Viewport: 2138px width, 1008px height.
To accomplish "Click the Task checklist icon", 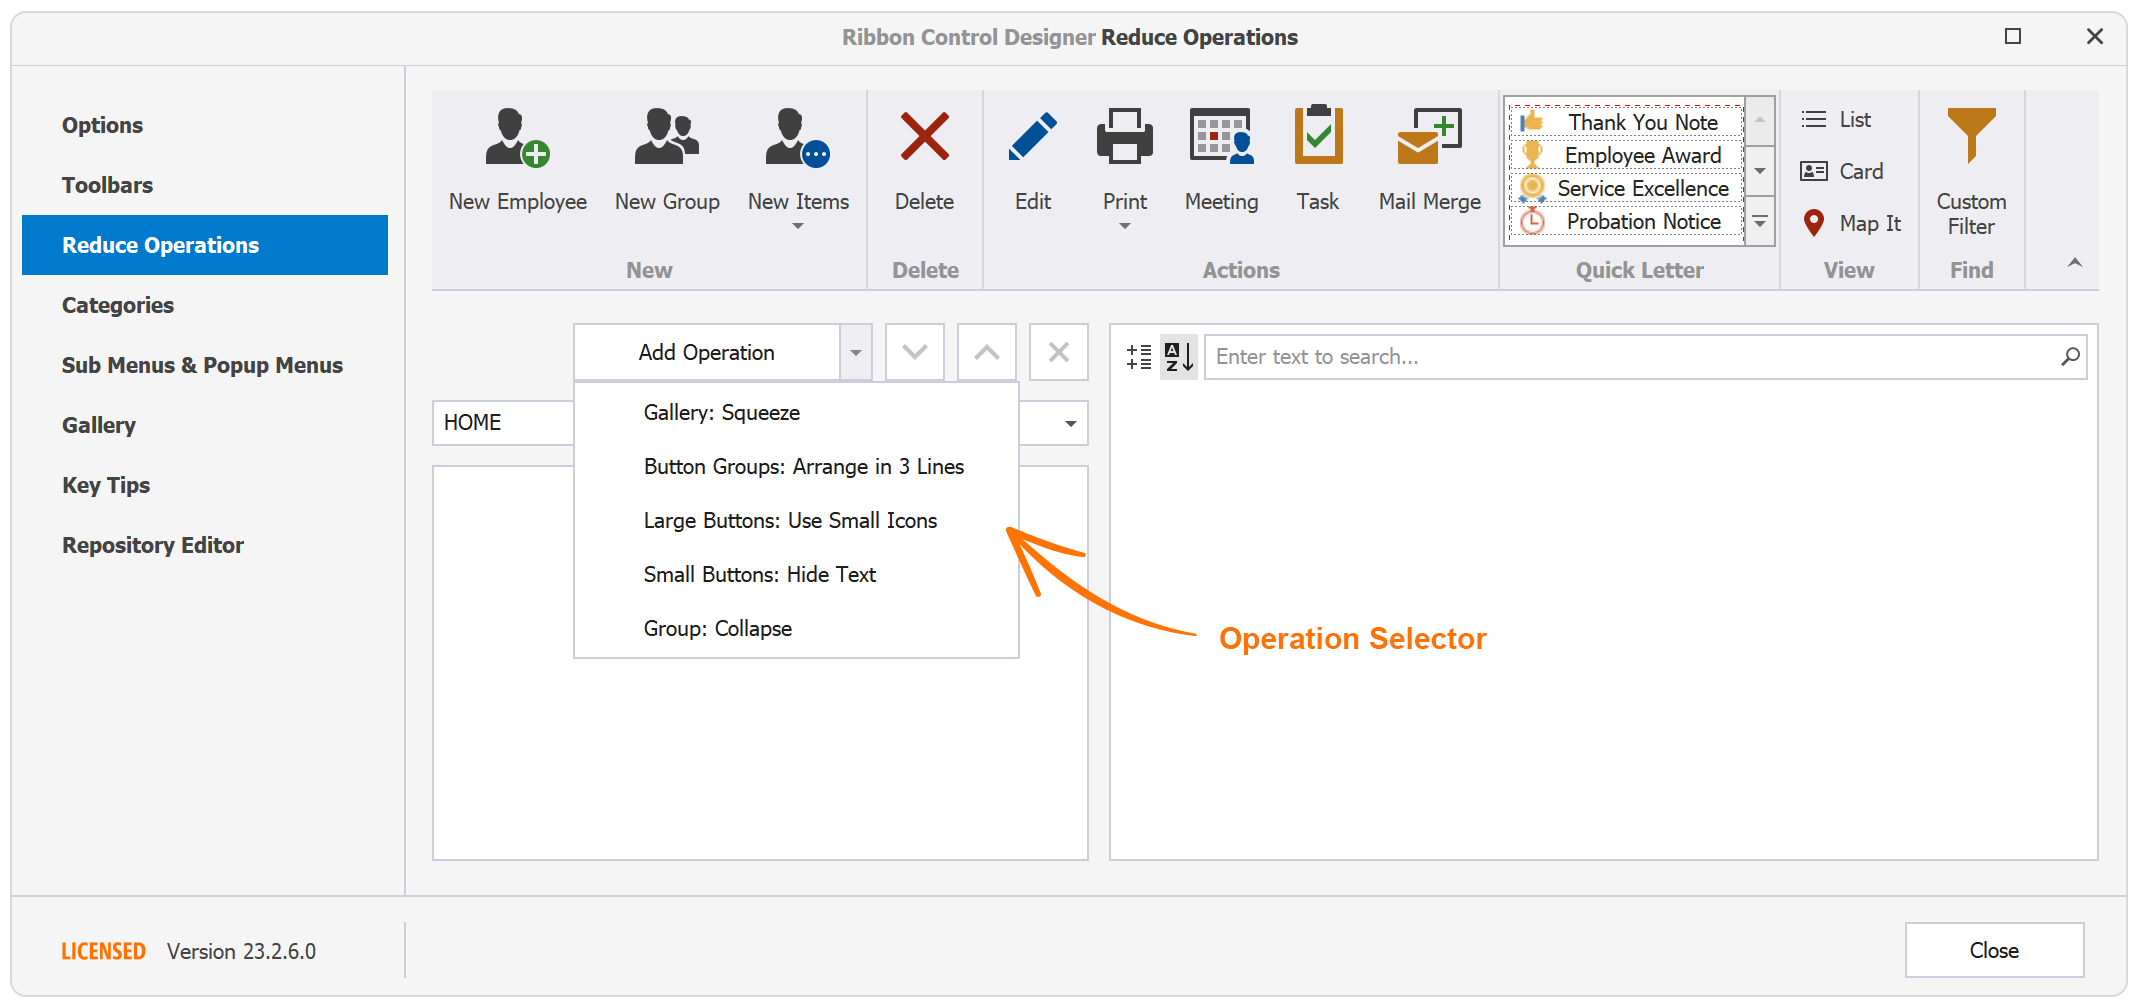I will [x=1317, y=135].
